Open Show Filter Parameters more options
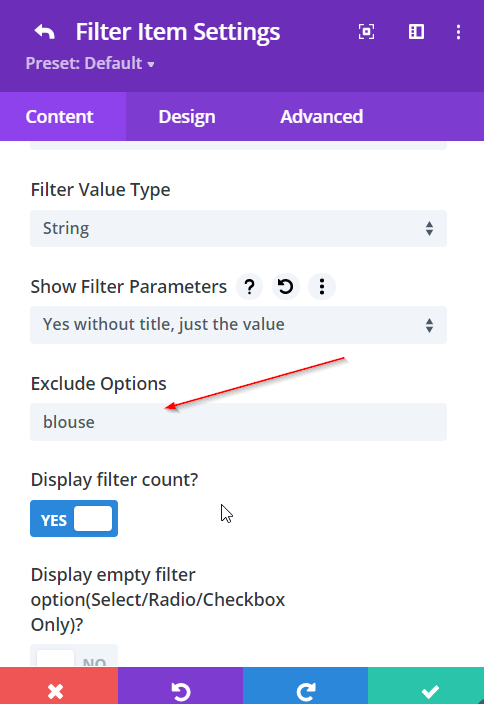The width and height of the screenshot is (484, 704). pos(321,286)
